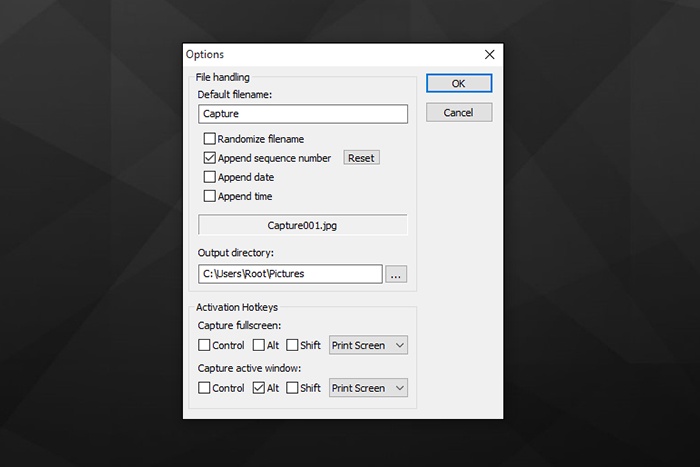Click the Options dialog title

click(205, 54)
